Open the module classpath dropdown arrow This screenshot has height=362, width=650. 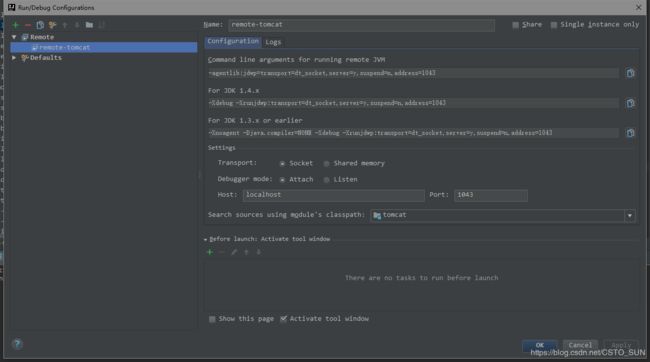pos(630,216)
